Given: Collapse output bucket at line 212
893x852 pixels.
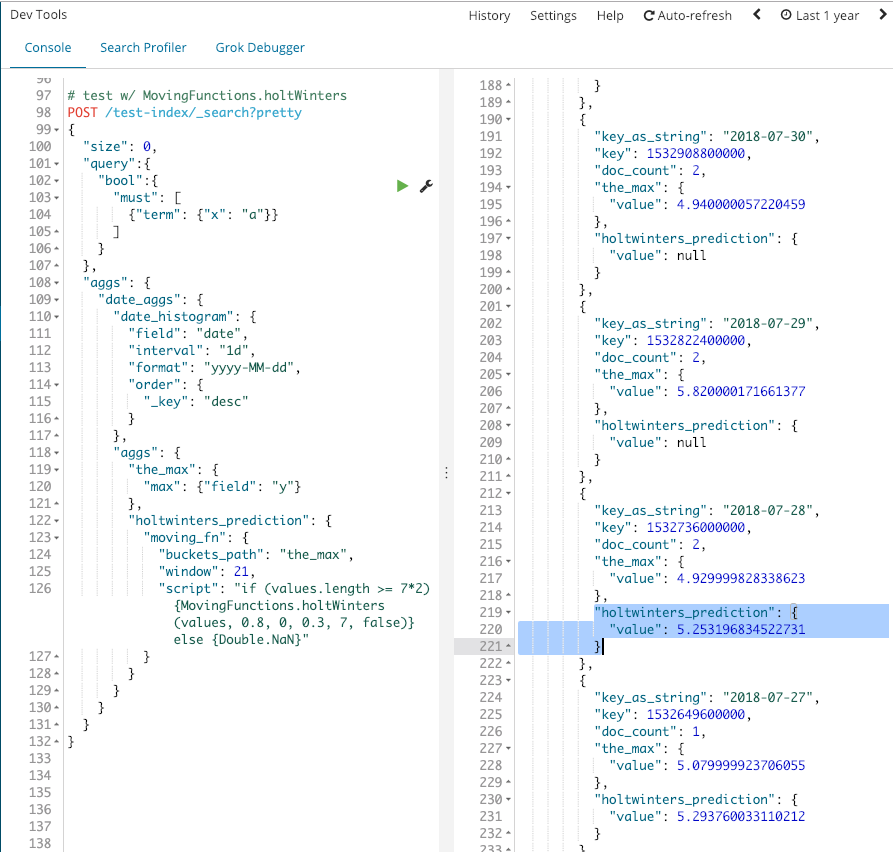Looking at the screenshot, I should coord(508,494).
